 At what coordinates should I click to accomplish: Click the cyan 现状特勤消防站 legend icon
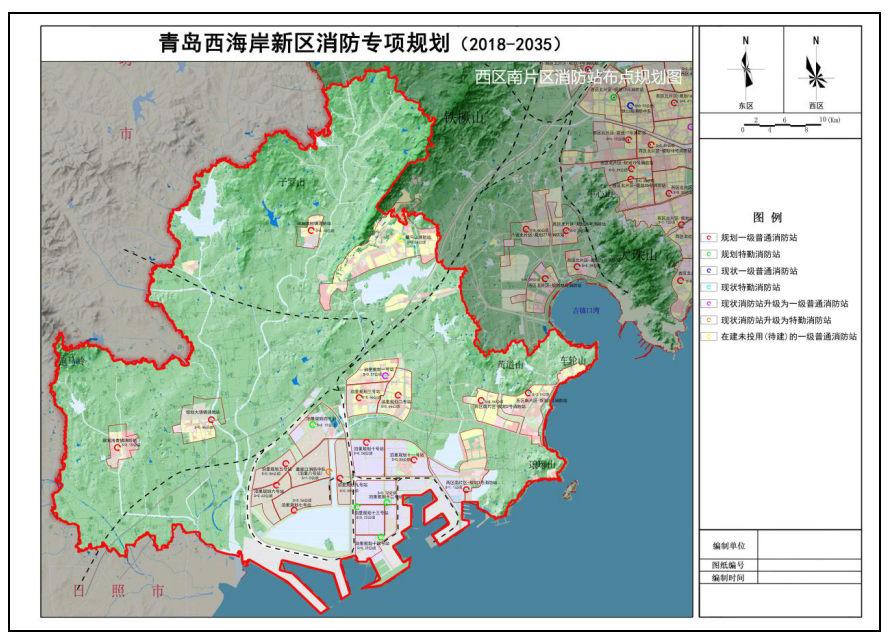[709, 287]
